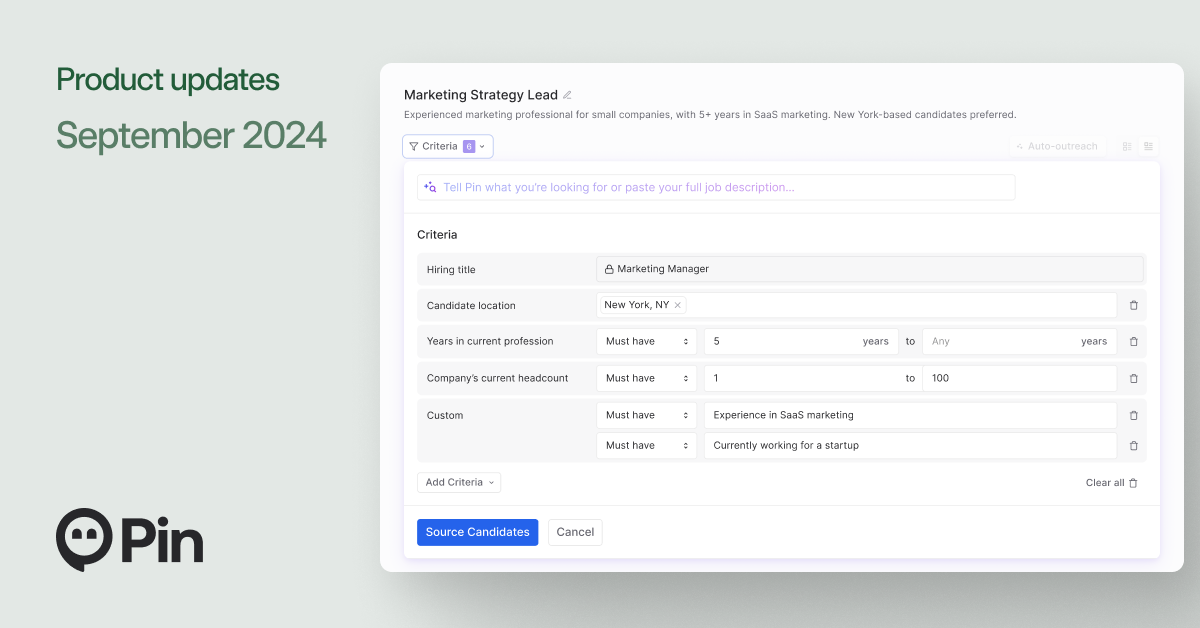Image resolution: width=1200 pixels, height=628 pixels.
Task: Click the Pin logo
Action: [x=128, y=540]
